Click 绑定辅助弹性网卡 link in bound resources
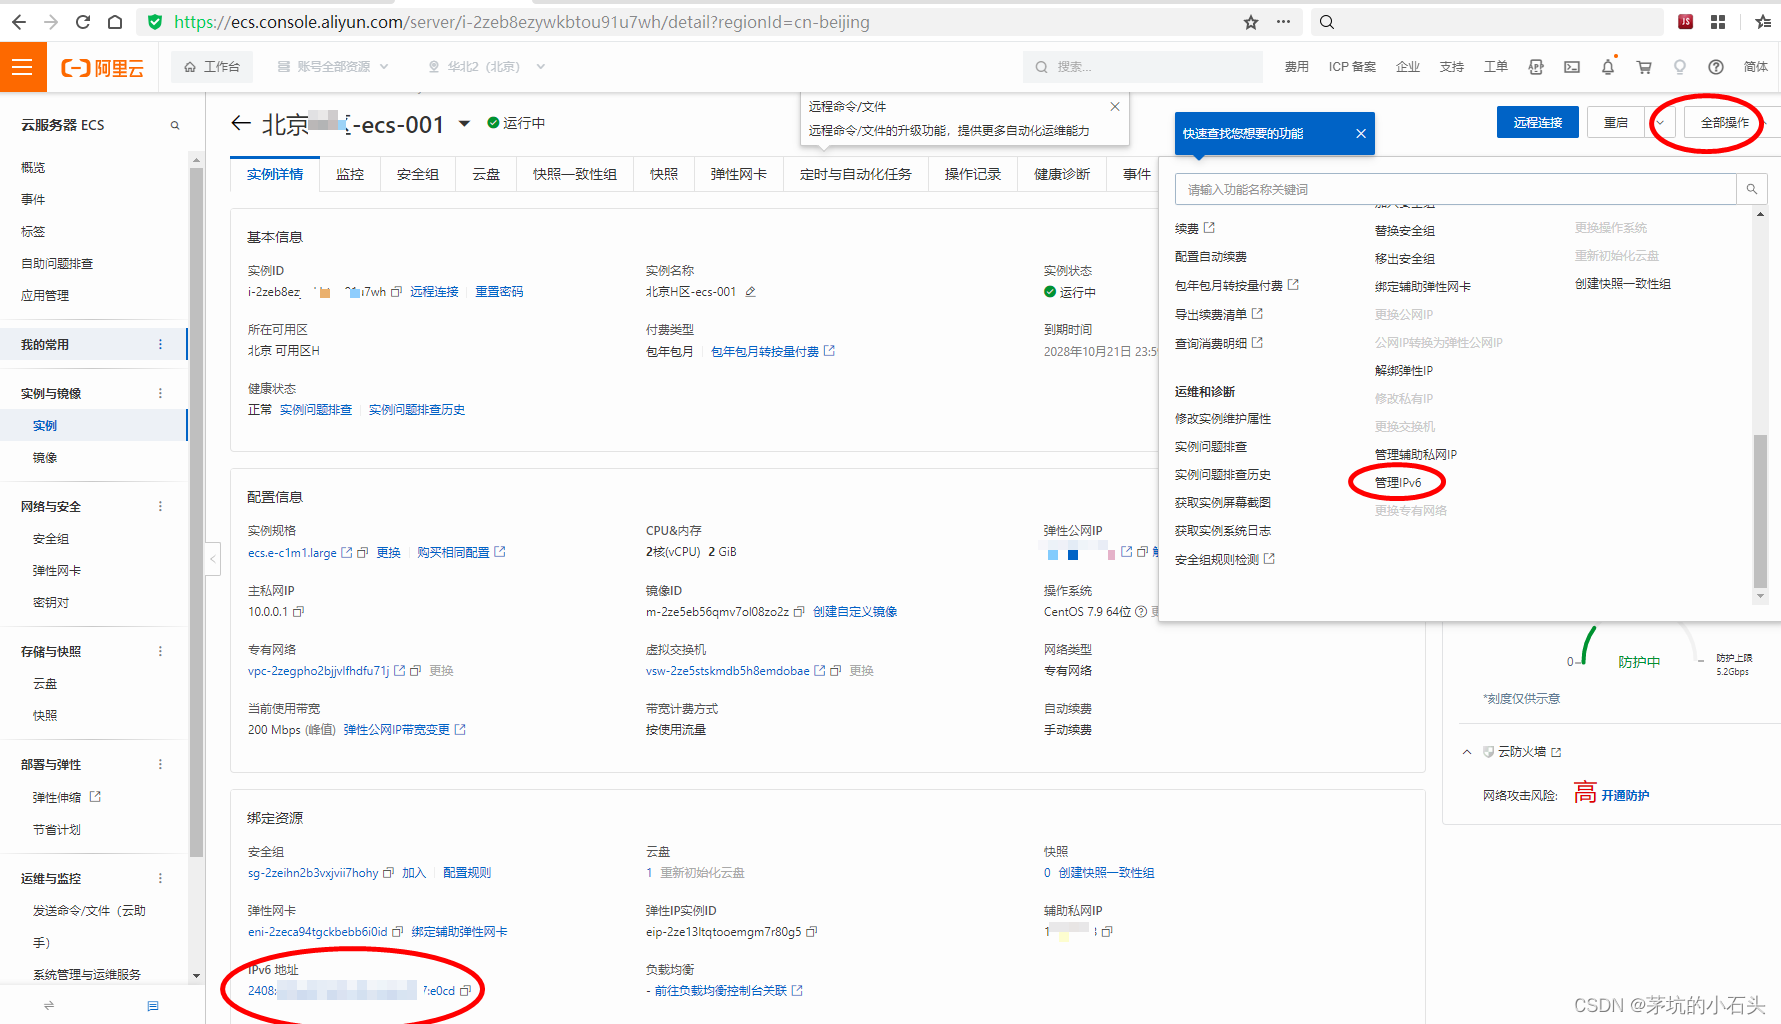The height and width of the screenshot is (1024, 1781). [x=459, y=932]
